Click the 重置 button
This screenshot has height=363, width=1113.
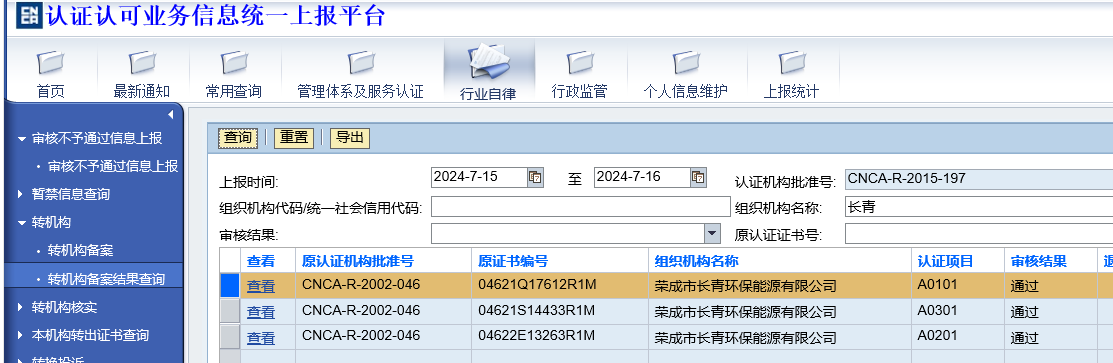tap(293, 138)
